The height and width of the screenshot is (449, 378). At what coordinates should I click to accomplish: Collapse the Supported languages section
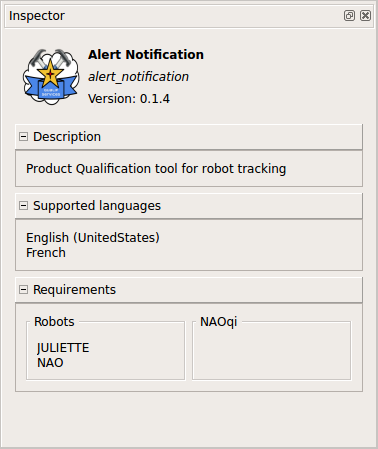point(23,206)
